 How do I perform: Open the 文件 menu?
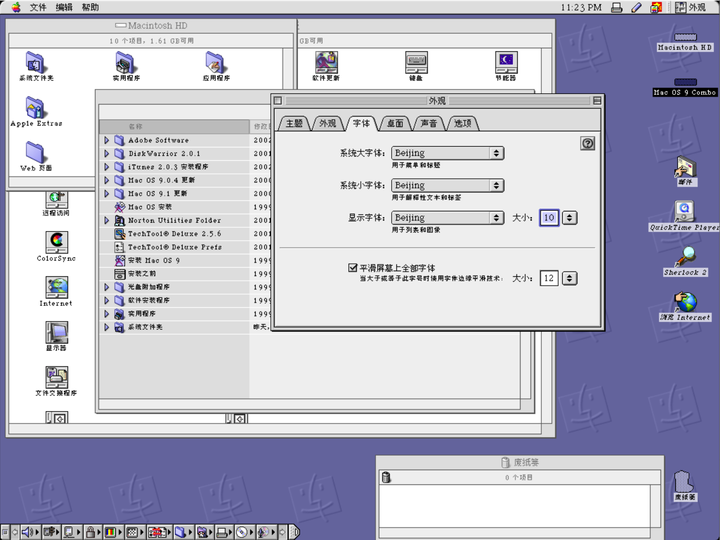click(38, 7)
